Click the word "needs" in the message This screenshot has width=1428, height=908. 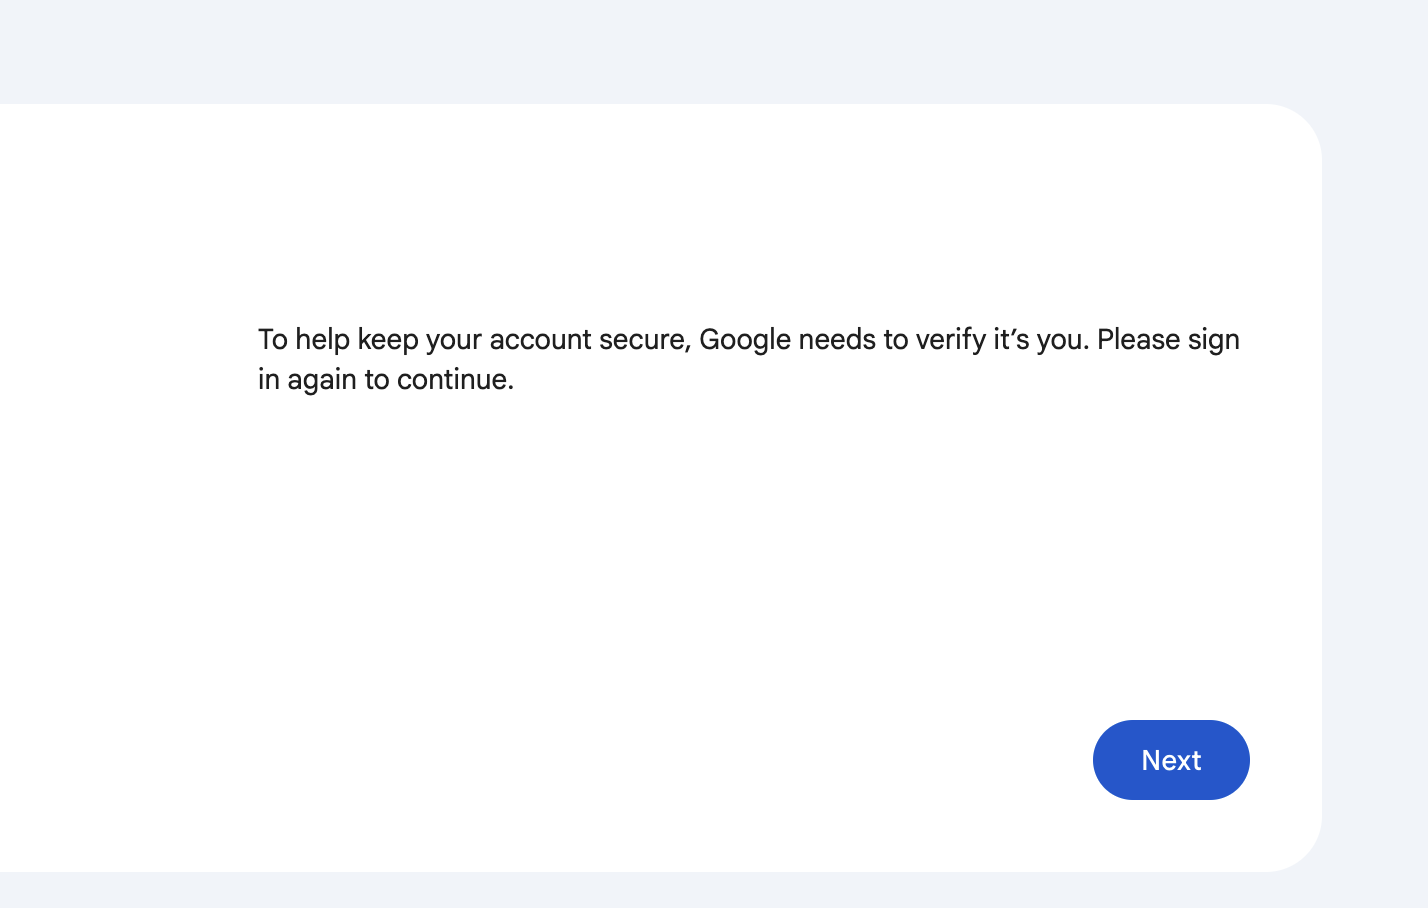pyautogui.click(x=837, y=340)
